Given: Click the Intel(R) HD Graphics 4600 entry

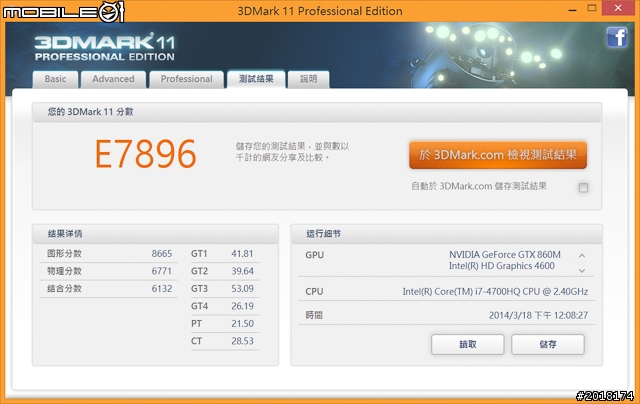Looking at the screenshot, I should click(502, 266).
